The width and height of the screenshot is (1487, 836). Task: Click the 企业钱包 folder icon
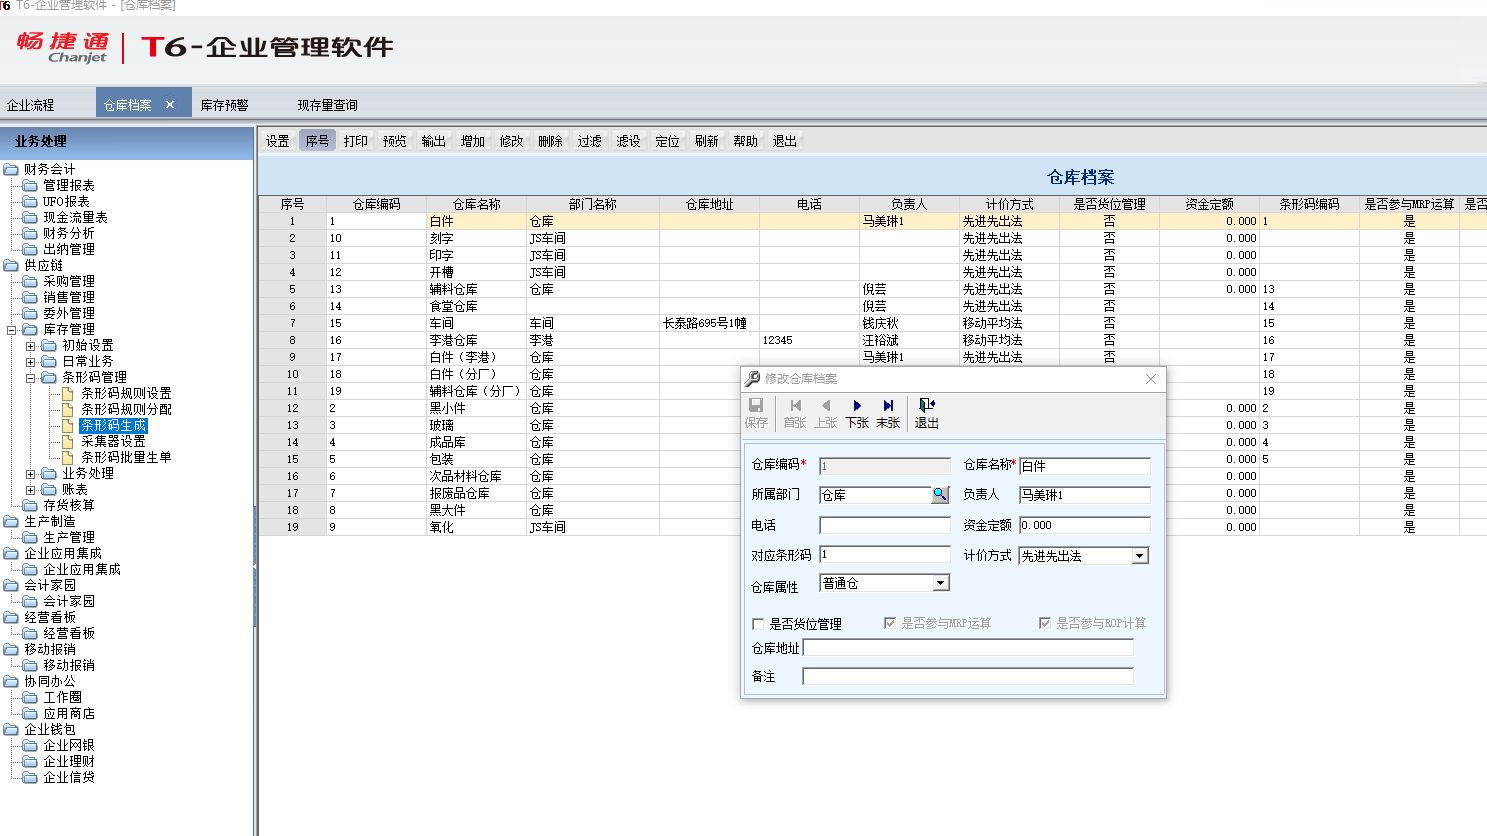point(12,729)
